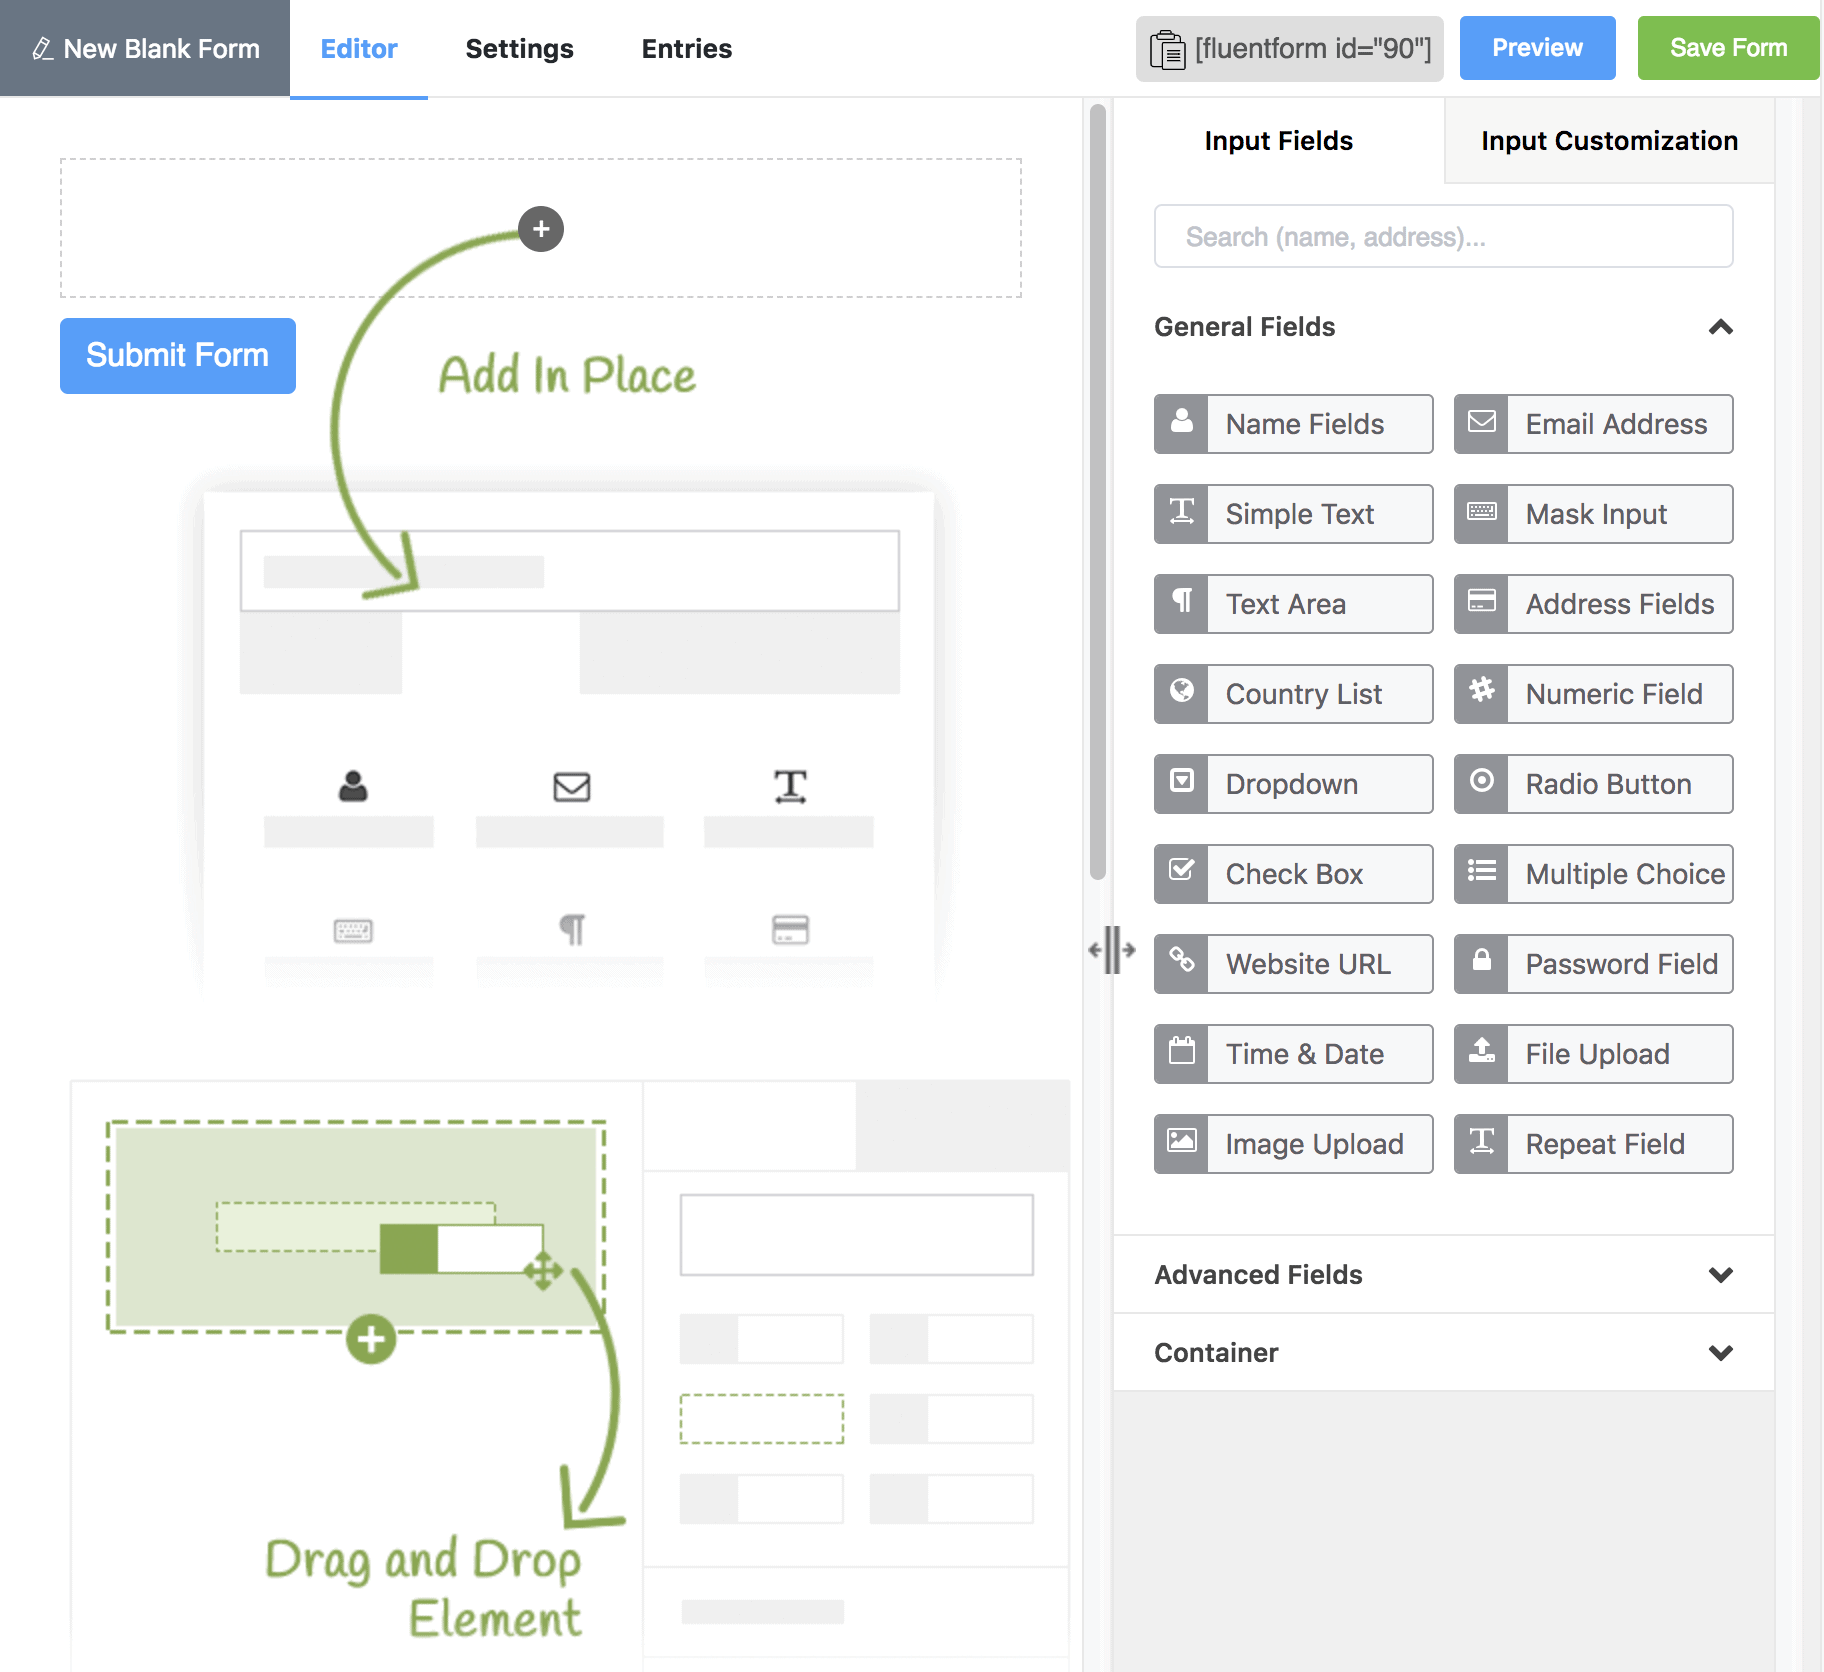Image resolution: width=1824 pixels, height=1672 pixels.
Task: Add a Multiple Choice field
Action: [1593, 874]
